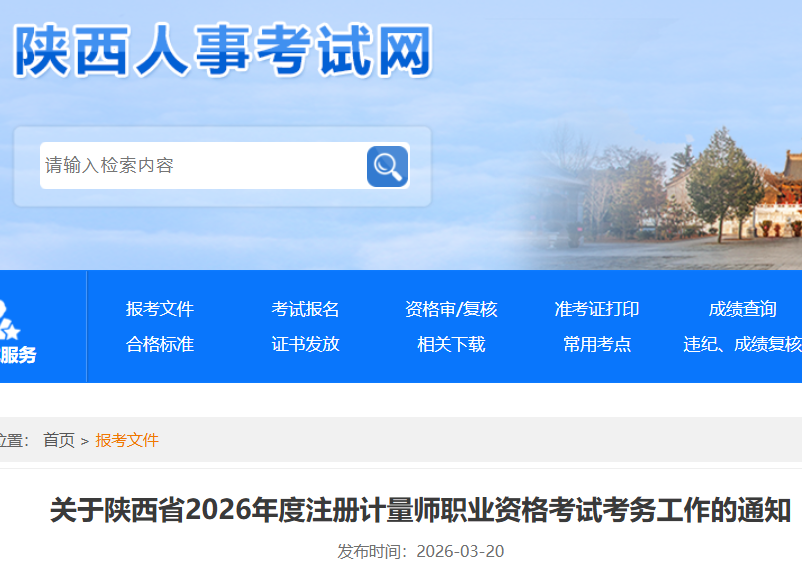This screenshot has width=802, height=567.
Task: Click the 发布时间 2026-03-20 date text
Action: click(420, 551)
